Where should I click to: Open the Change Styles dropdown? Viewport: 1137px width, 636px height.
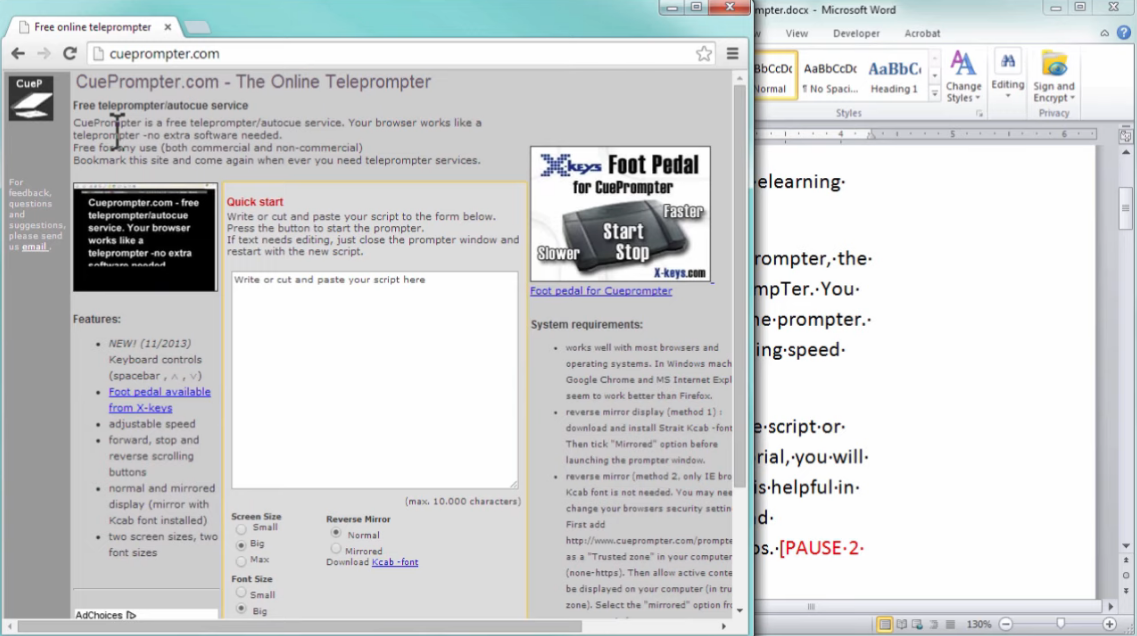click(x=963, y=80)
